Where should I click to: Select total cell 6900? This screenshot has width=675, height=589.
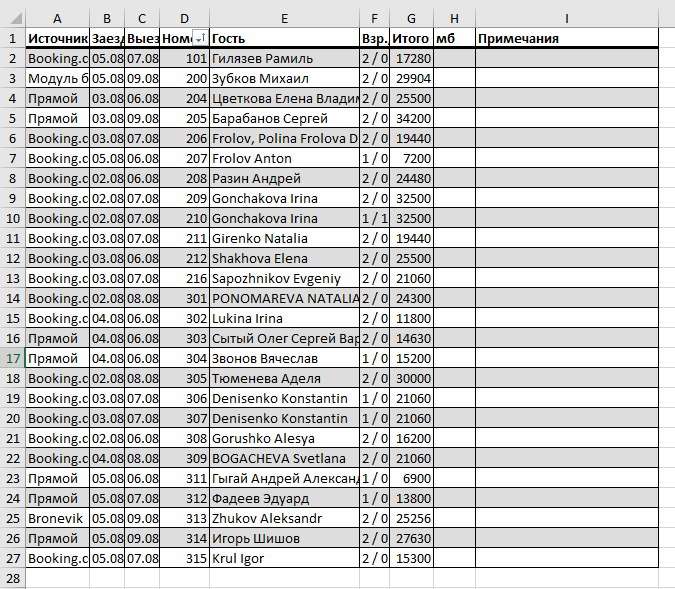pos(411,478)
